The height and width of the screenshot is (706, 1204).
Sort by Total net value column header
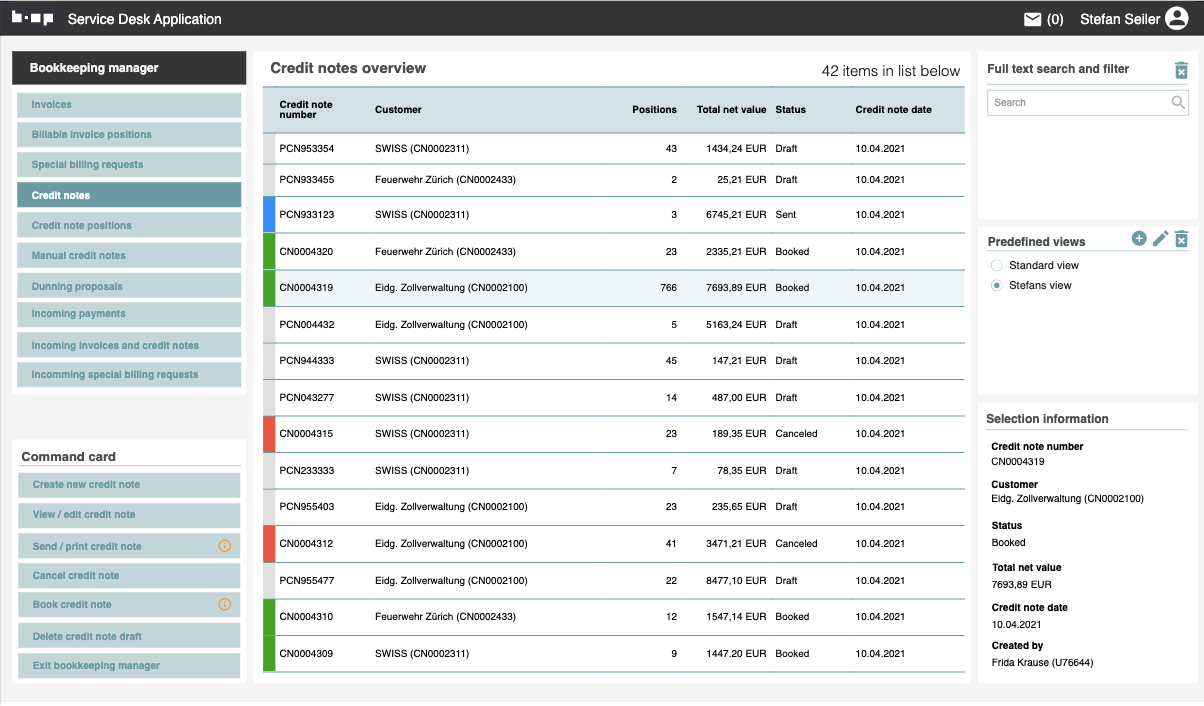click(x=731, y=110)
